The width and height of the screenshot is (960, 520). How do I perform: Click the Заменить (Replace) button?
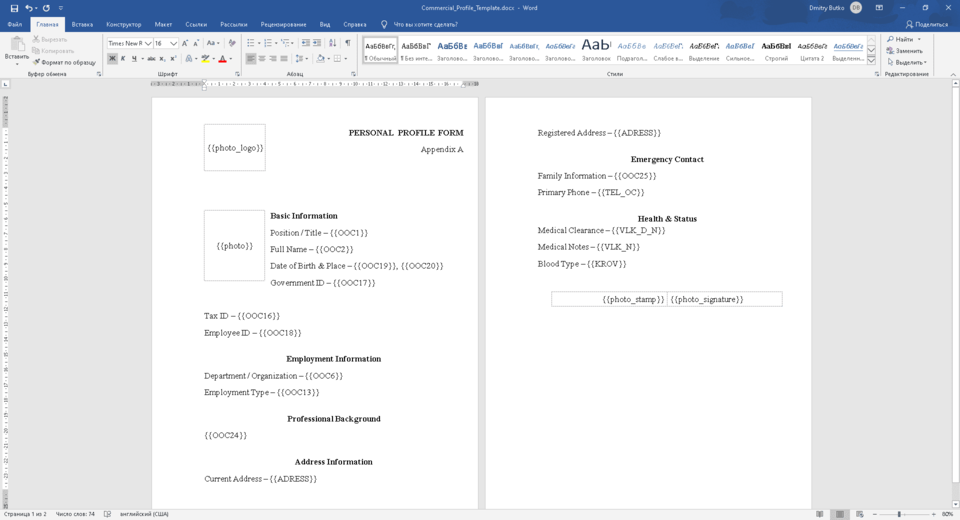coord(905,51)
